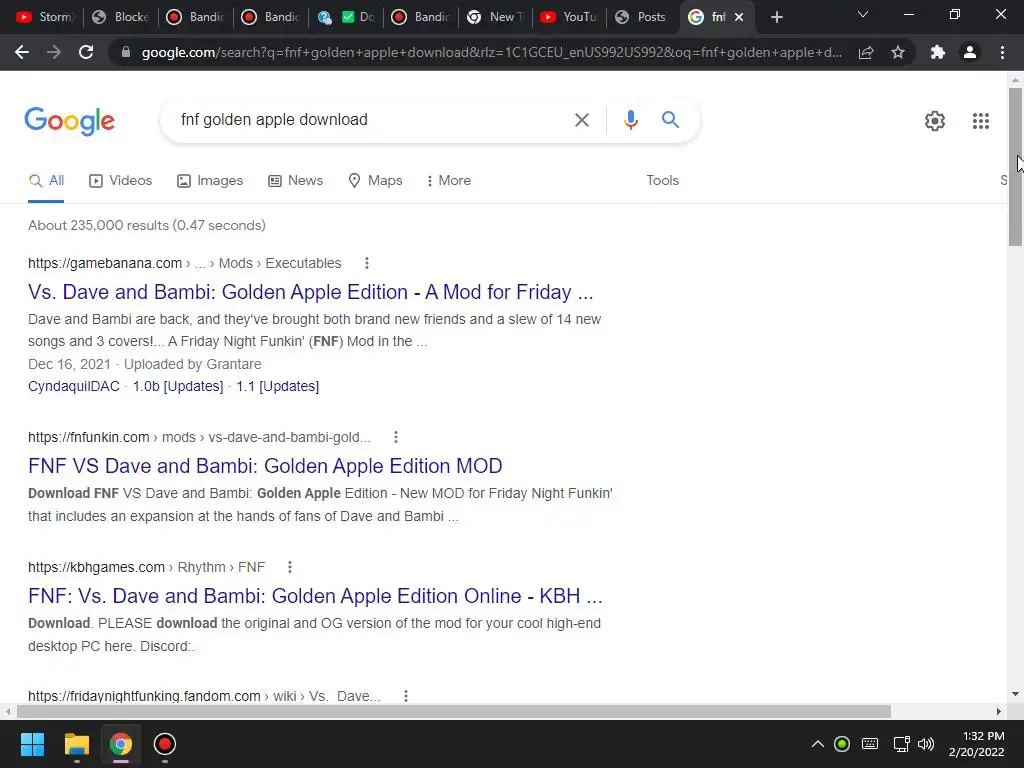
Task: Click the Chrome taskbar icon
Action: 121,744
